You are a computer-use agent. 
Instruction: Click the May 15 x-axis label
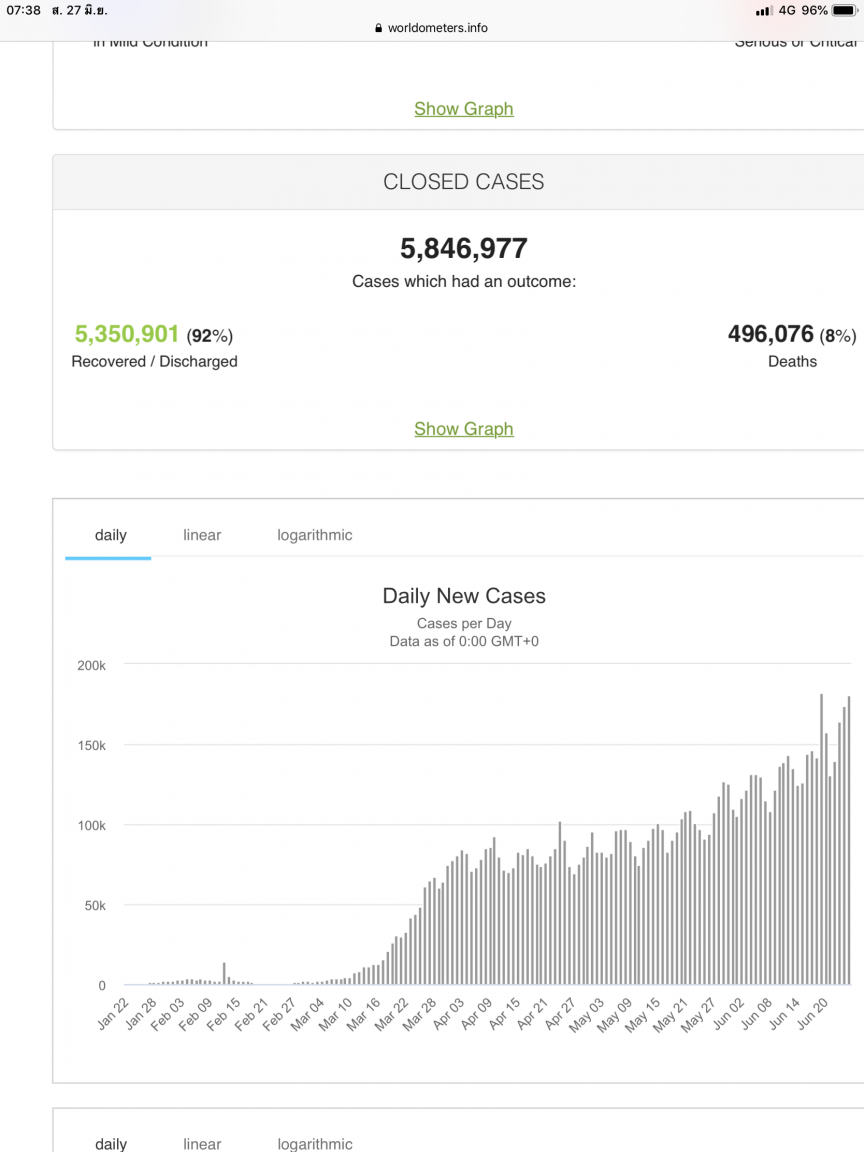coord(642,1015)
